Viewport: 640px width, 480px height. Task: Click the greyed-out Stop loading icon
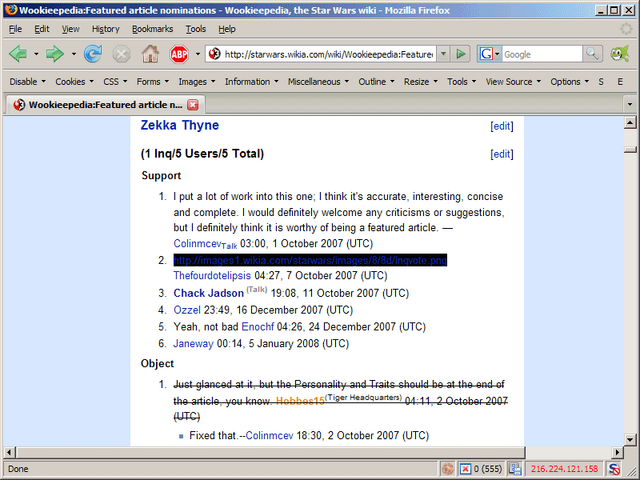point(122,54)
